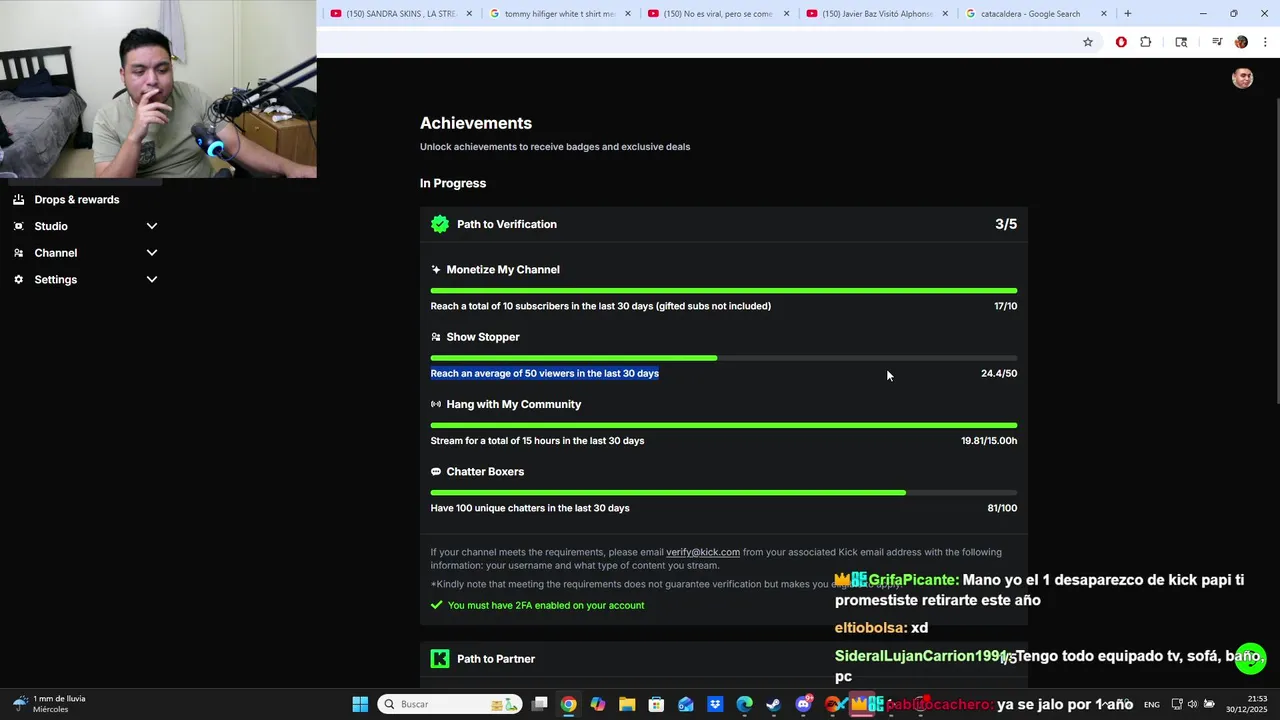
Task: Click the Monetize My Channel progress bar
Action: 724,290
